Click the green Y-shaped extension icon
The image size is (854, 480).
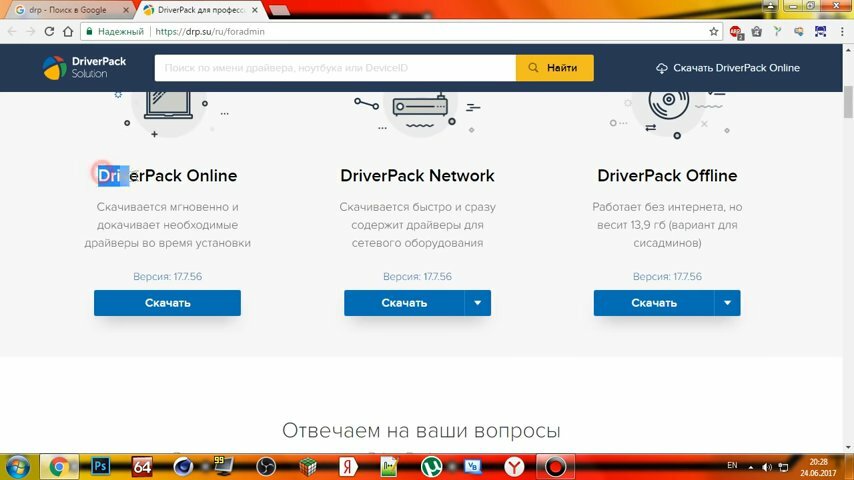[777, 32]
